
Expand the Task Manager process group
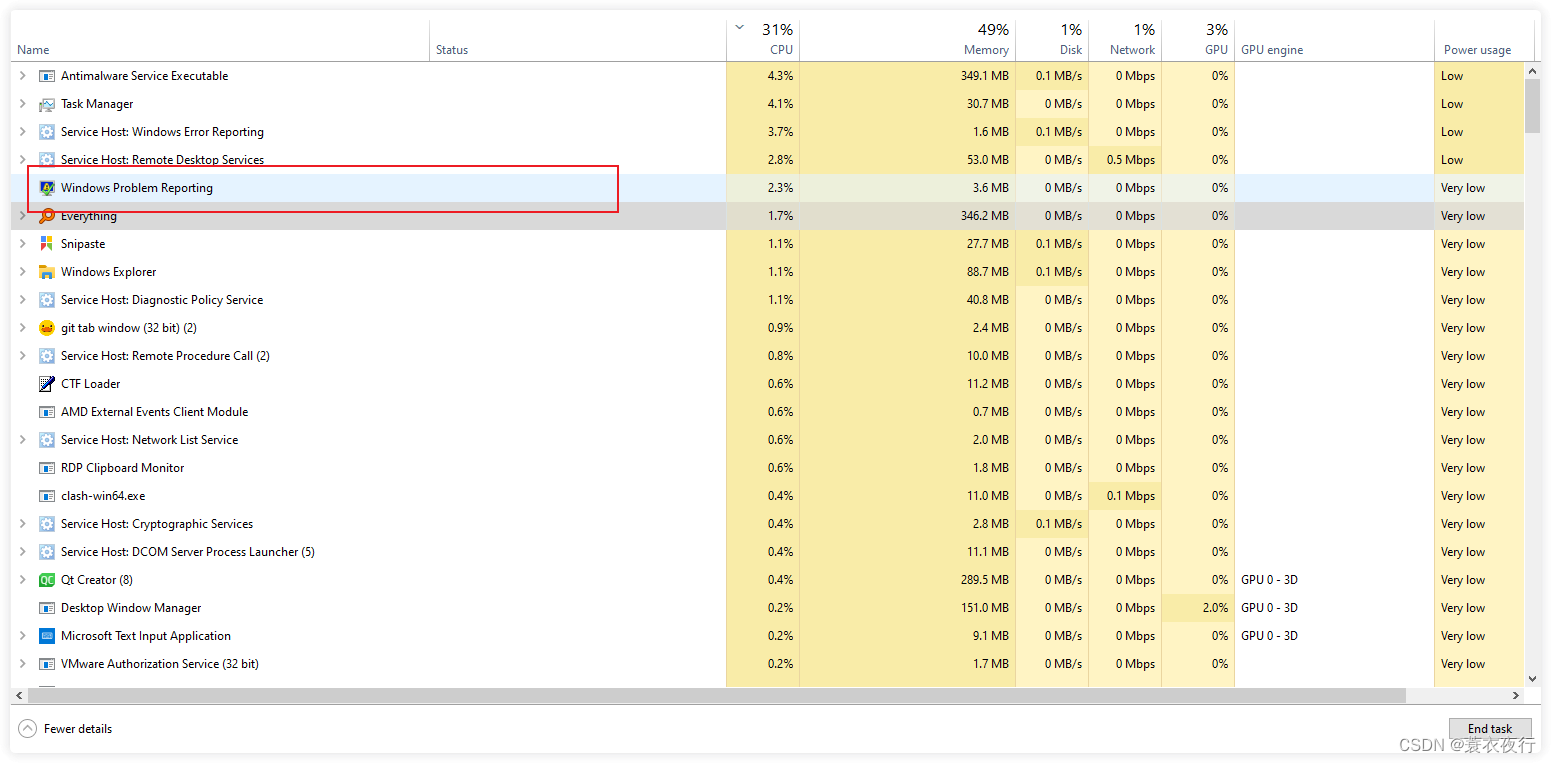tap(23, 104)
